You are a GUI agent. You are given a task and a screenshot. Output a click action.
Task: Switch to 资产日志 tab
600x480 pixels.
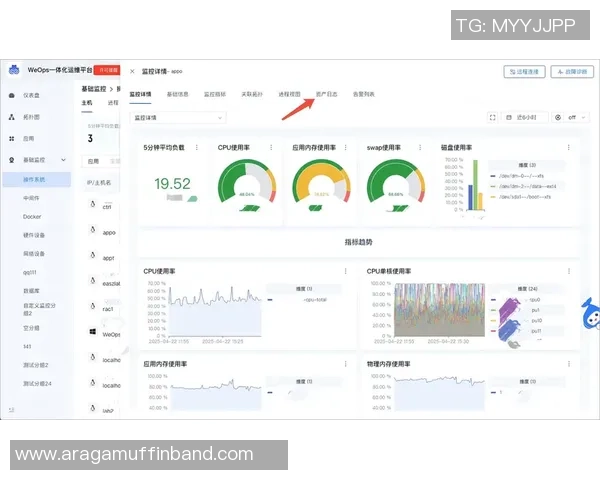click(326, 94)
